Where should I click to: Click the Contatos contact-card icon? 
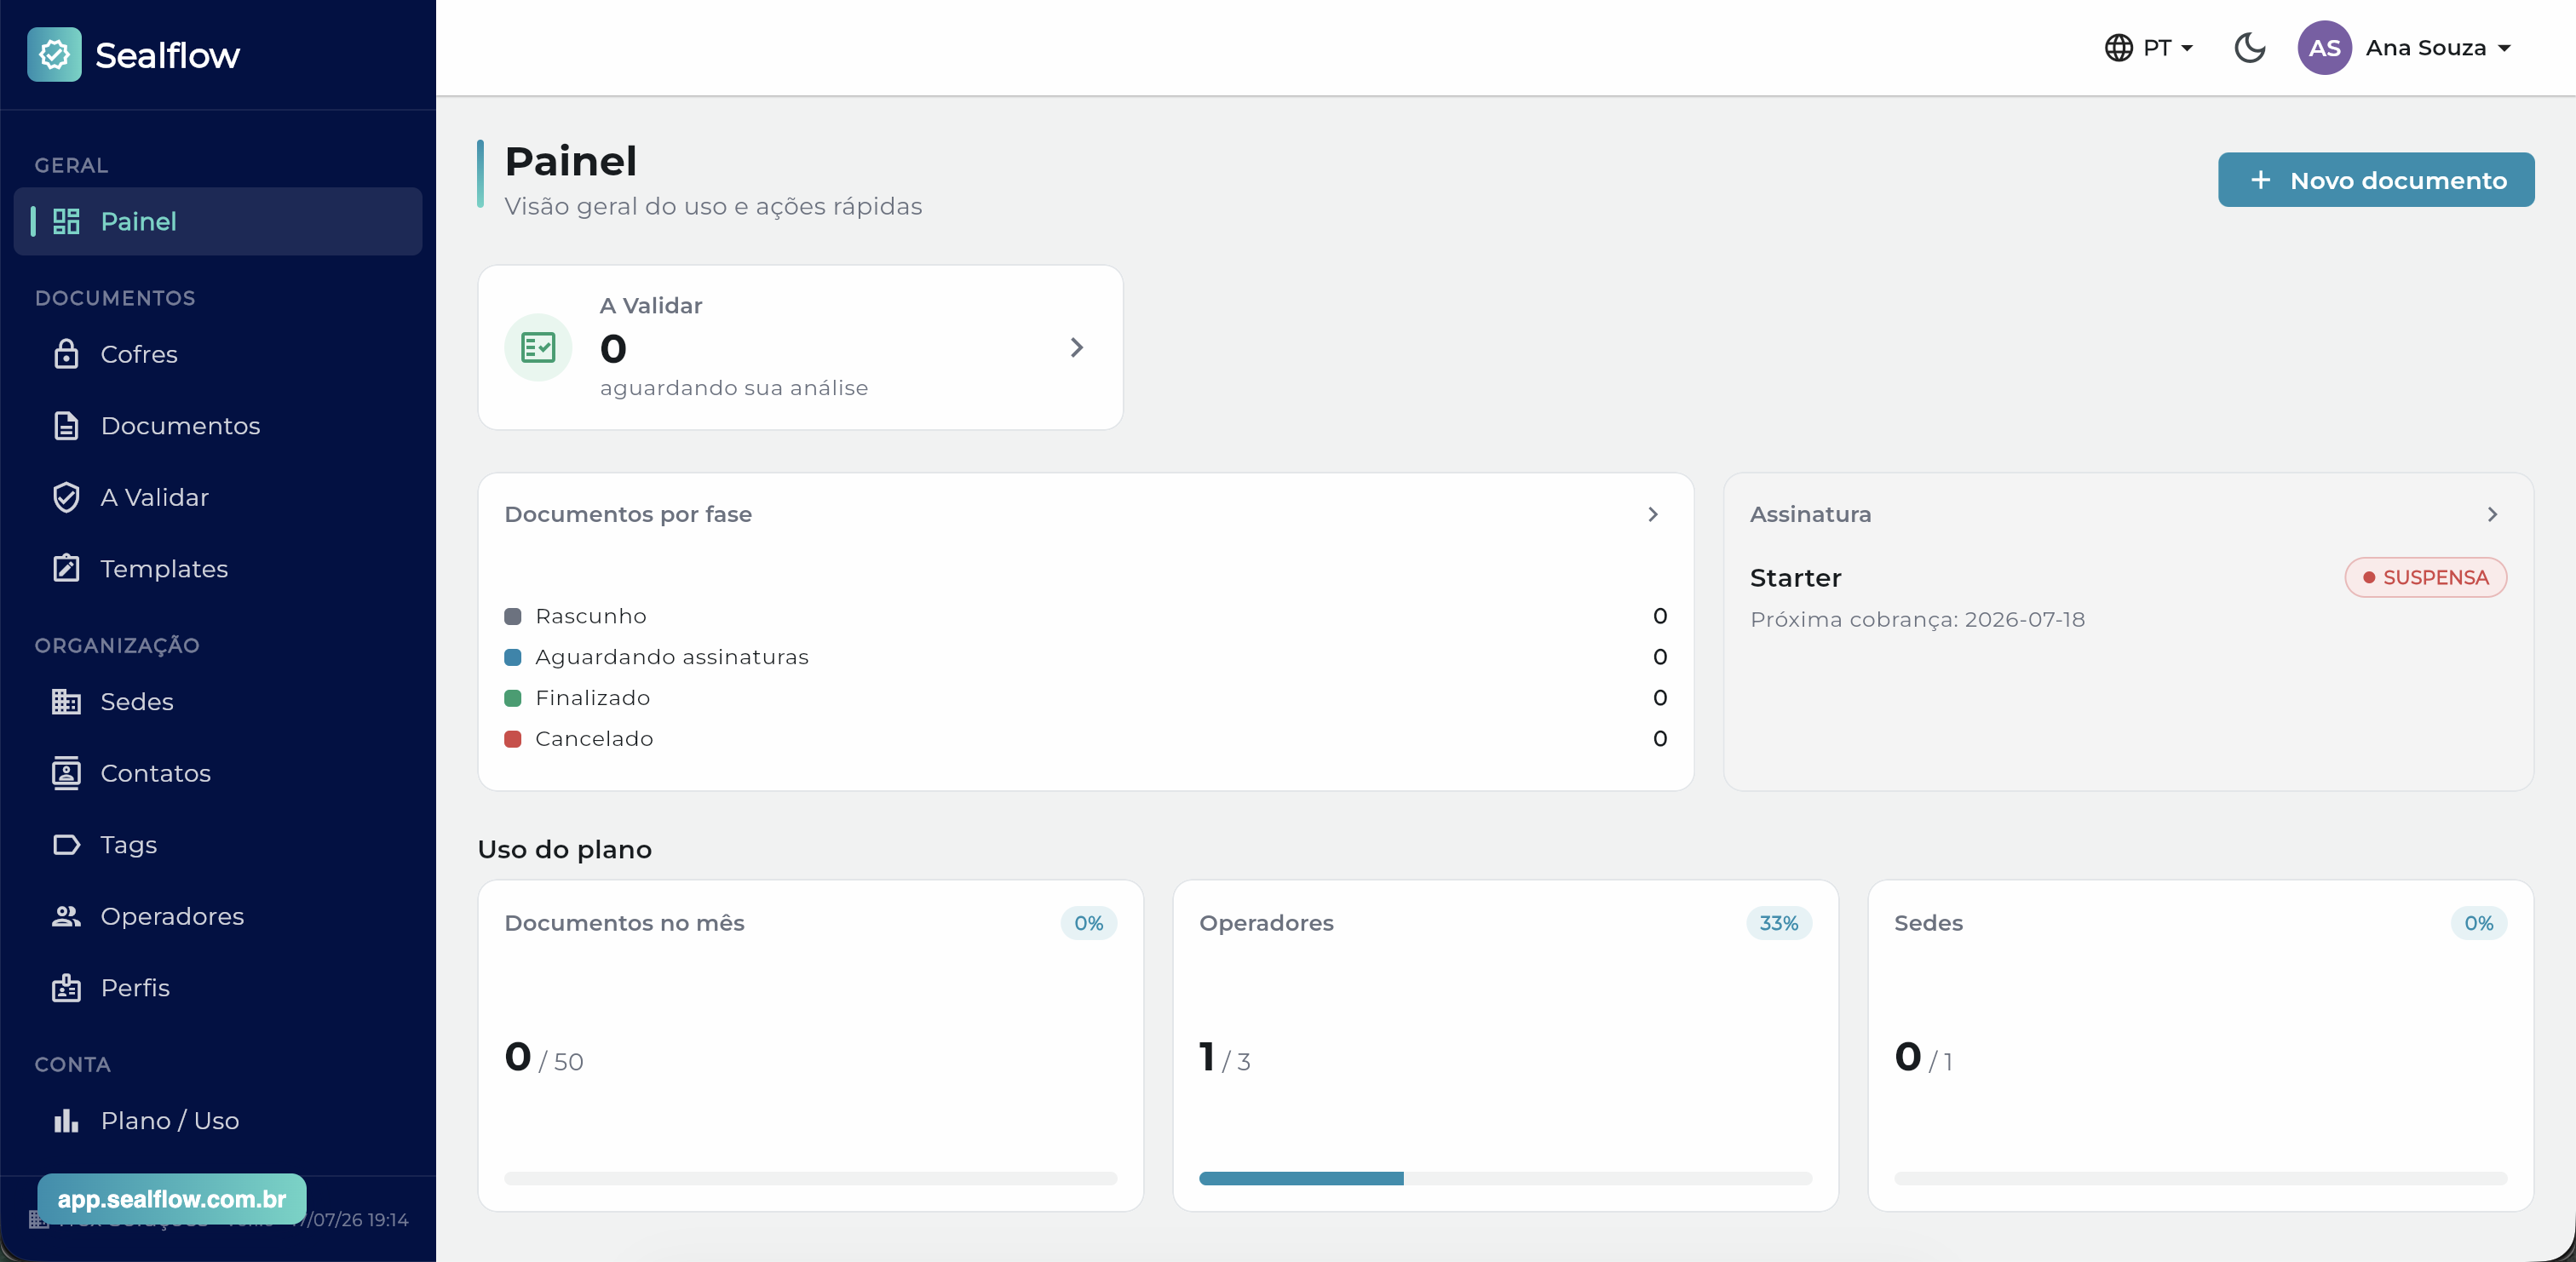(66, 773)
